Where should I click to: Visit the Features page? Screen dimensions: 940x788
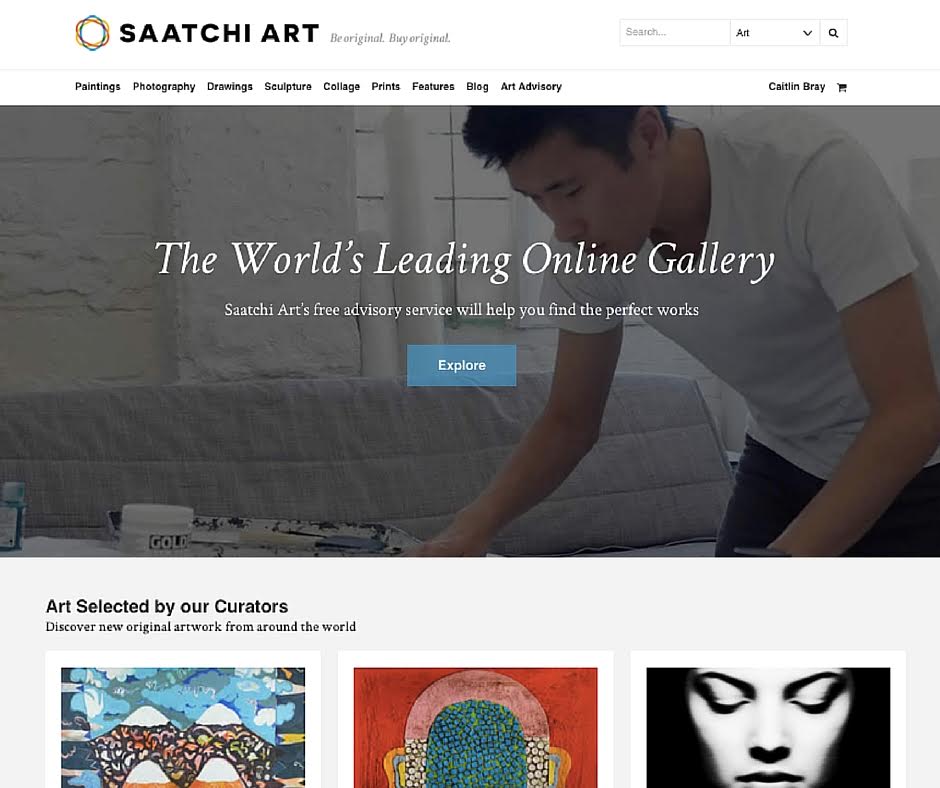[x=433, y=86]
